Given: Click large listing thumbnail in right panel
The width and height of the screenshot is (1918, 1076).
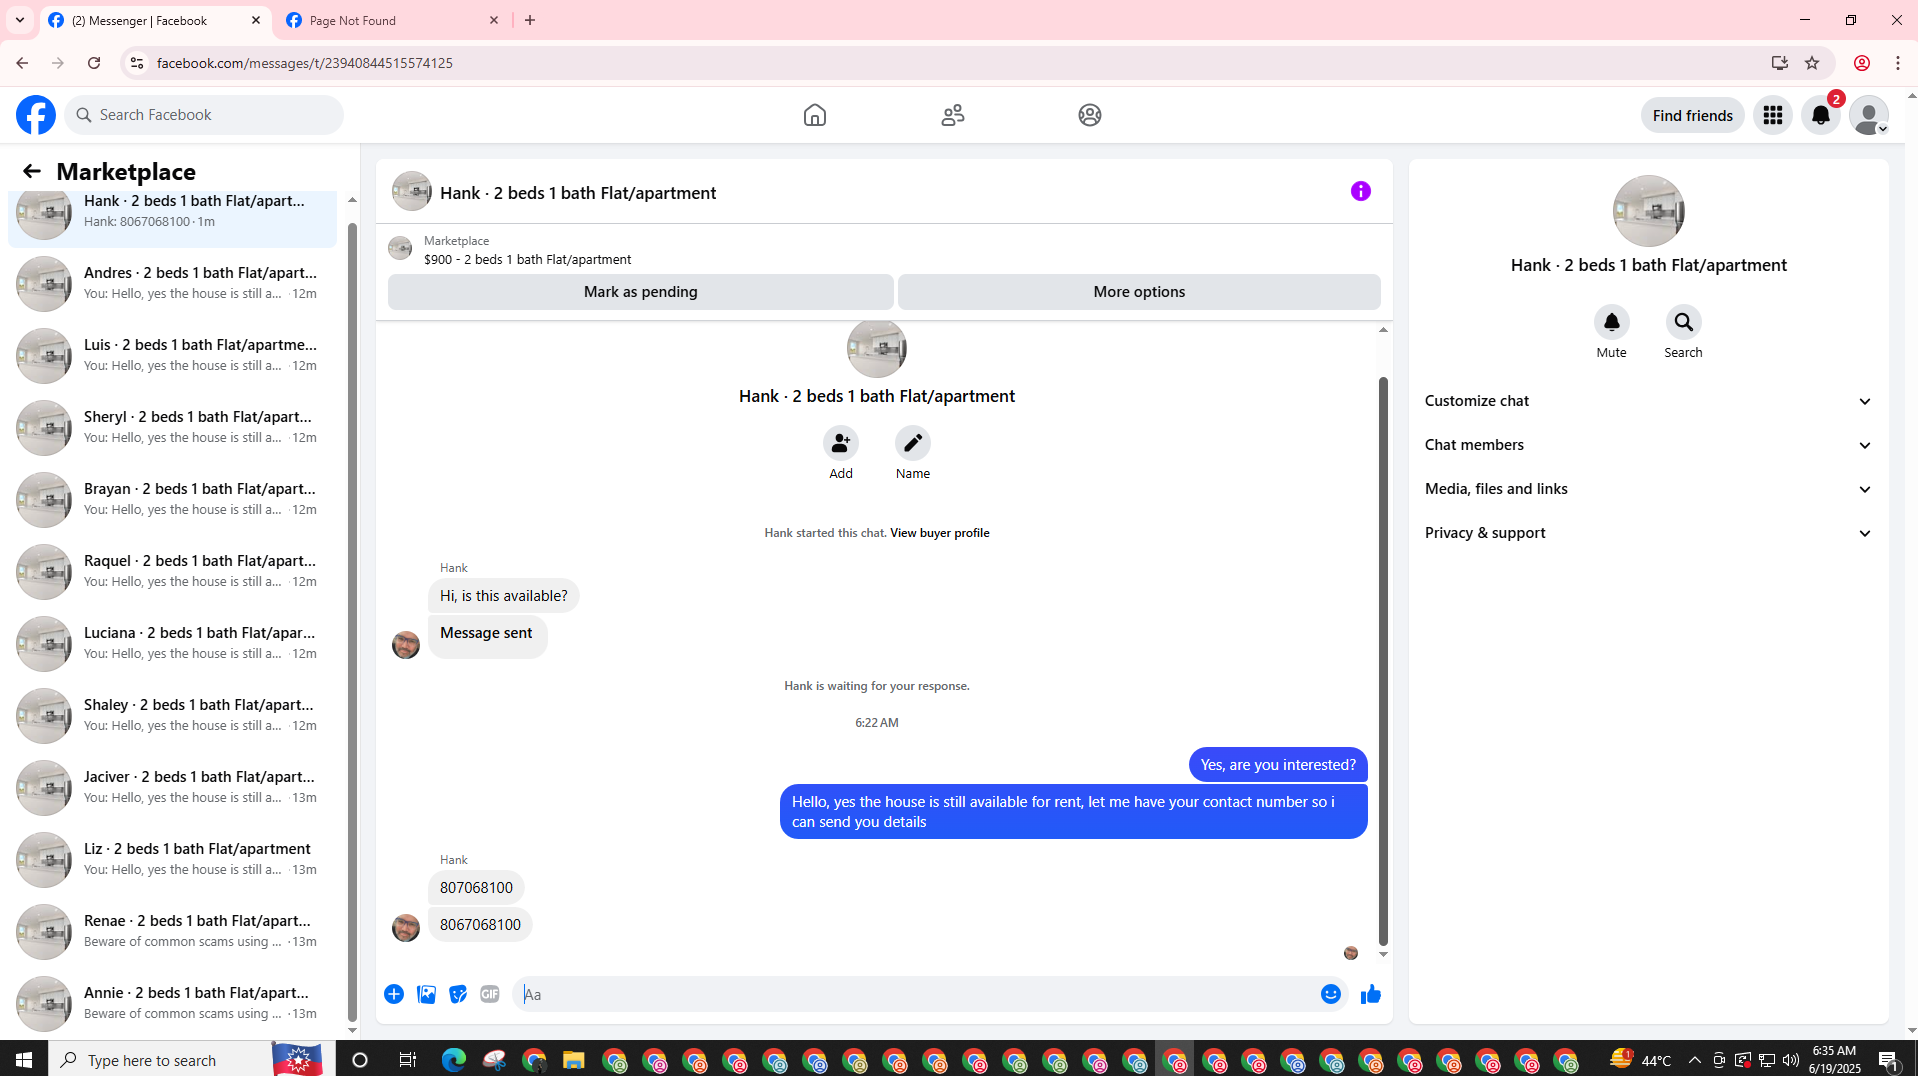Looking at the screenshot, I should (1648, 211).
